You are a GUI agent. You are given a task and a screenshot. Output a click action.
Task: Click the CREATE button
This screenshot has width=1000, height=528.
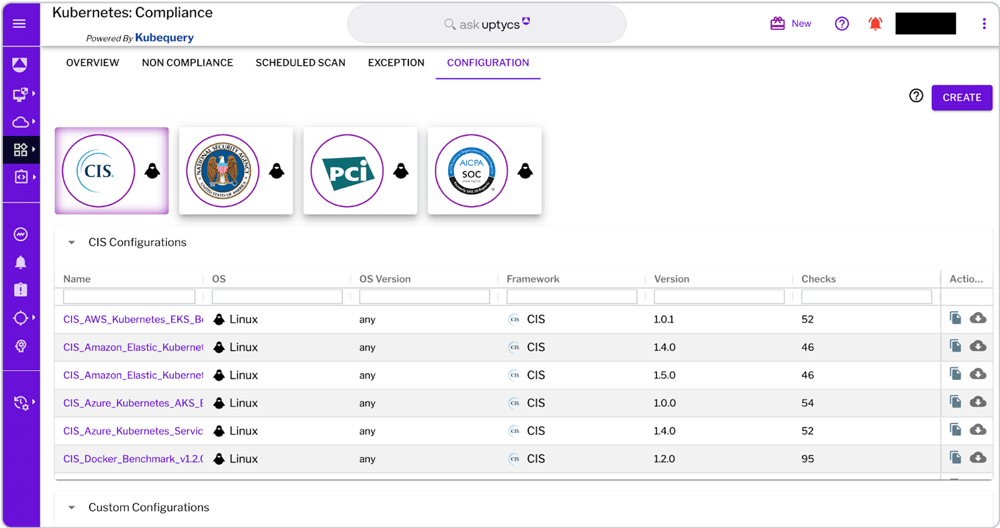962,98
